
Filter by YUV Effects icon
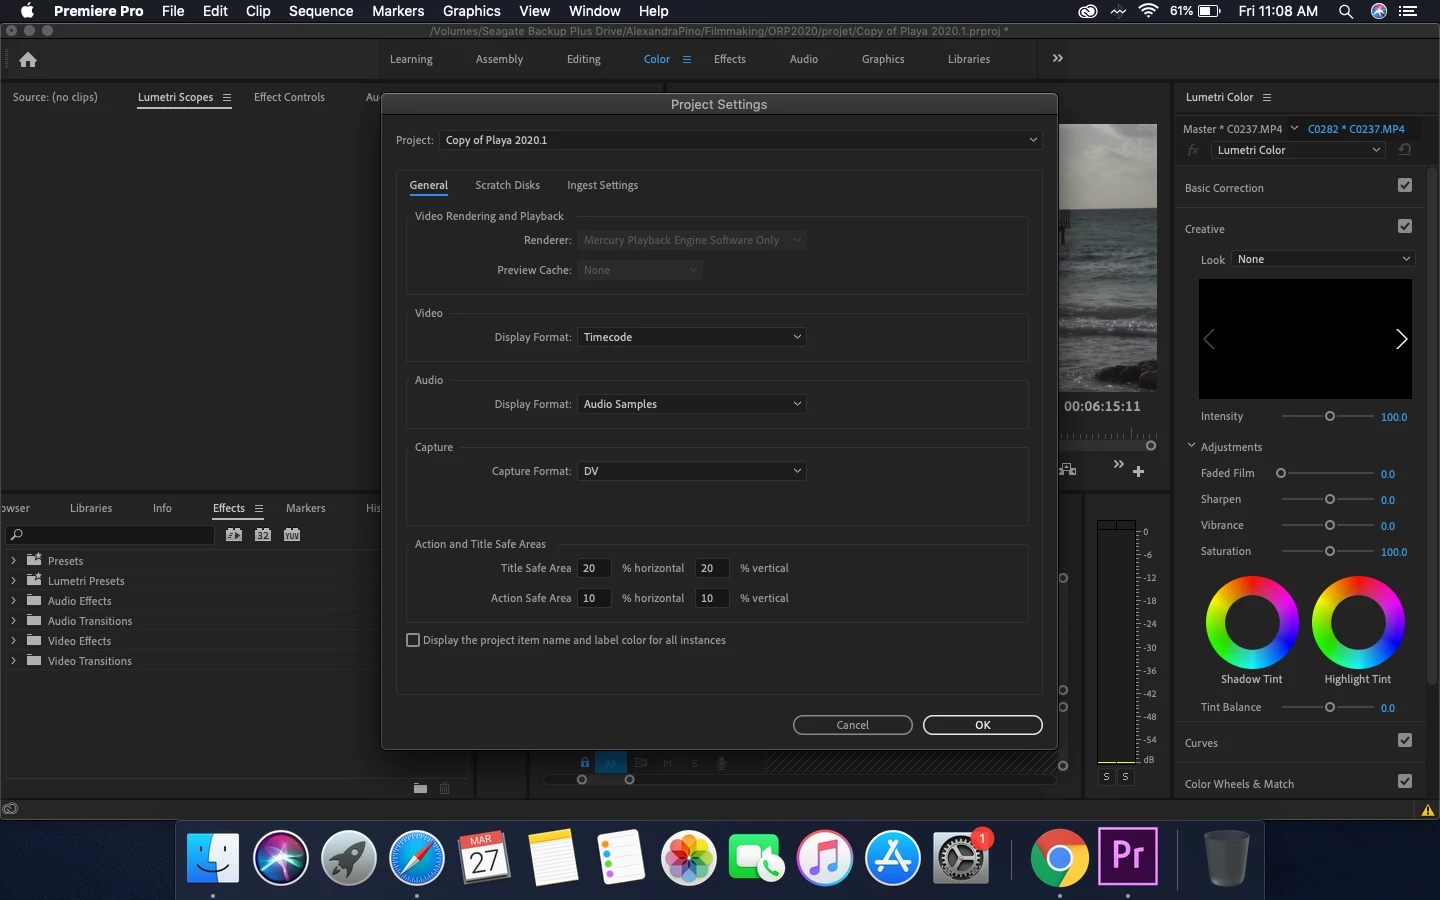[292, 535]
